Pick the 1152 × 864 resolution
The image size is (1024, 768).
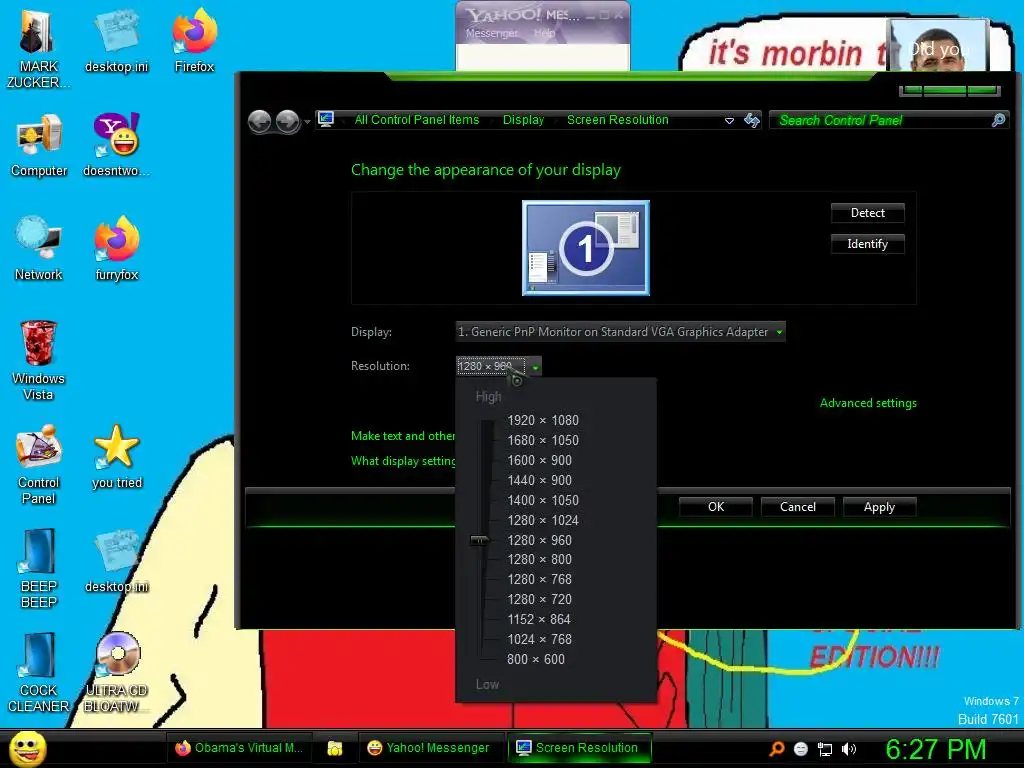539,619
